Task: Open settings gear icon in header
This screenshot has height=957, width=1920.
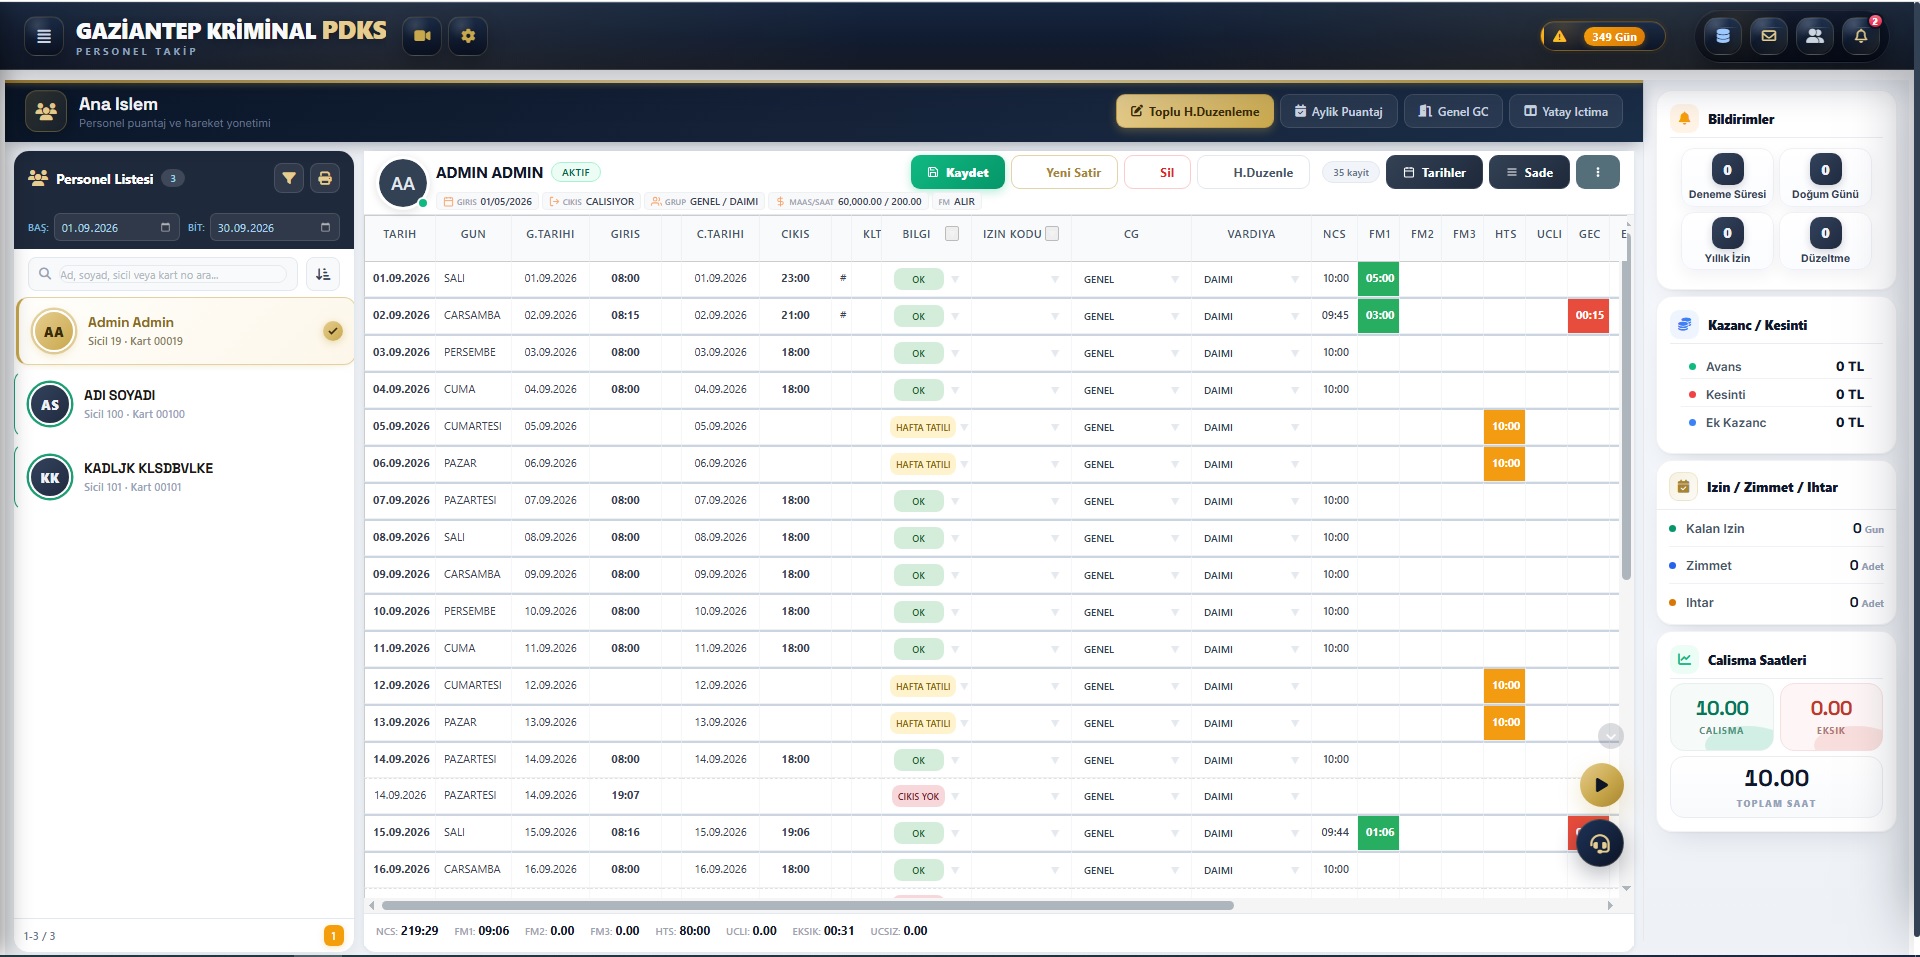Action: point(468,36)
